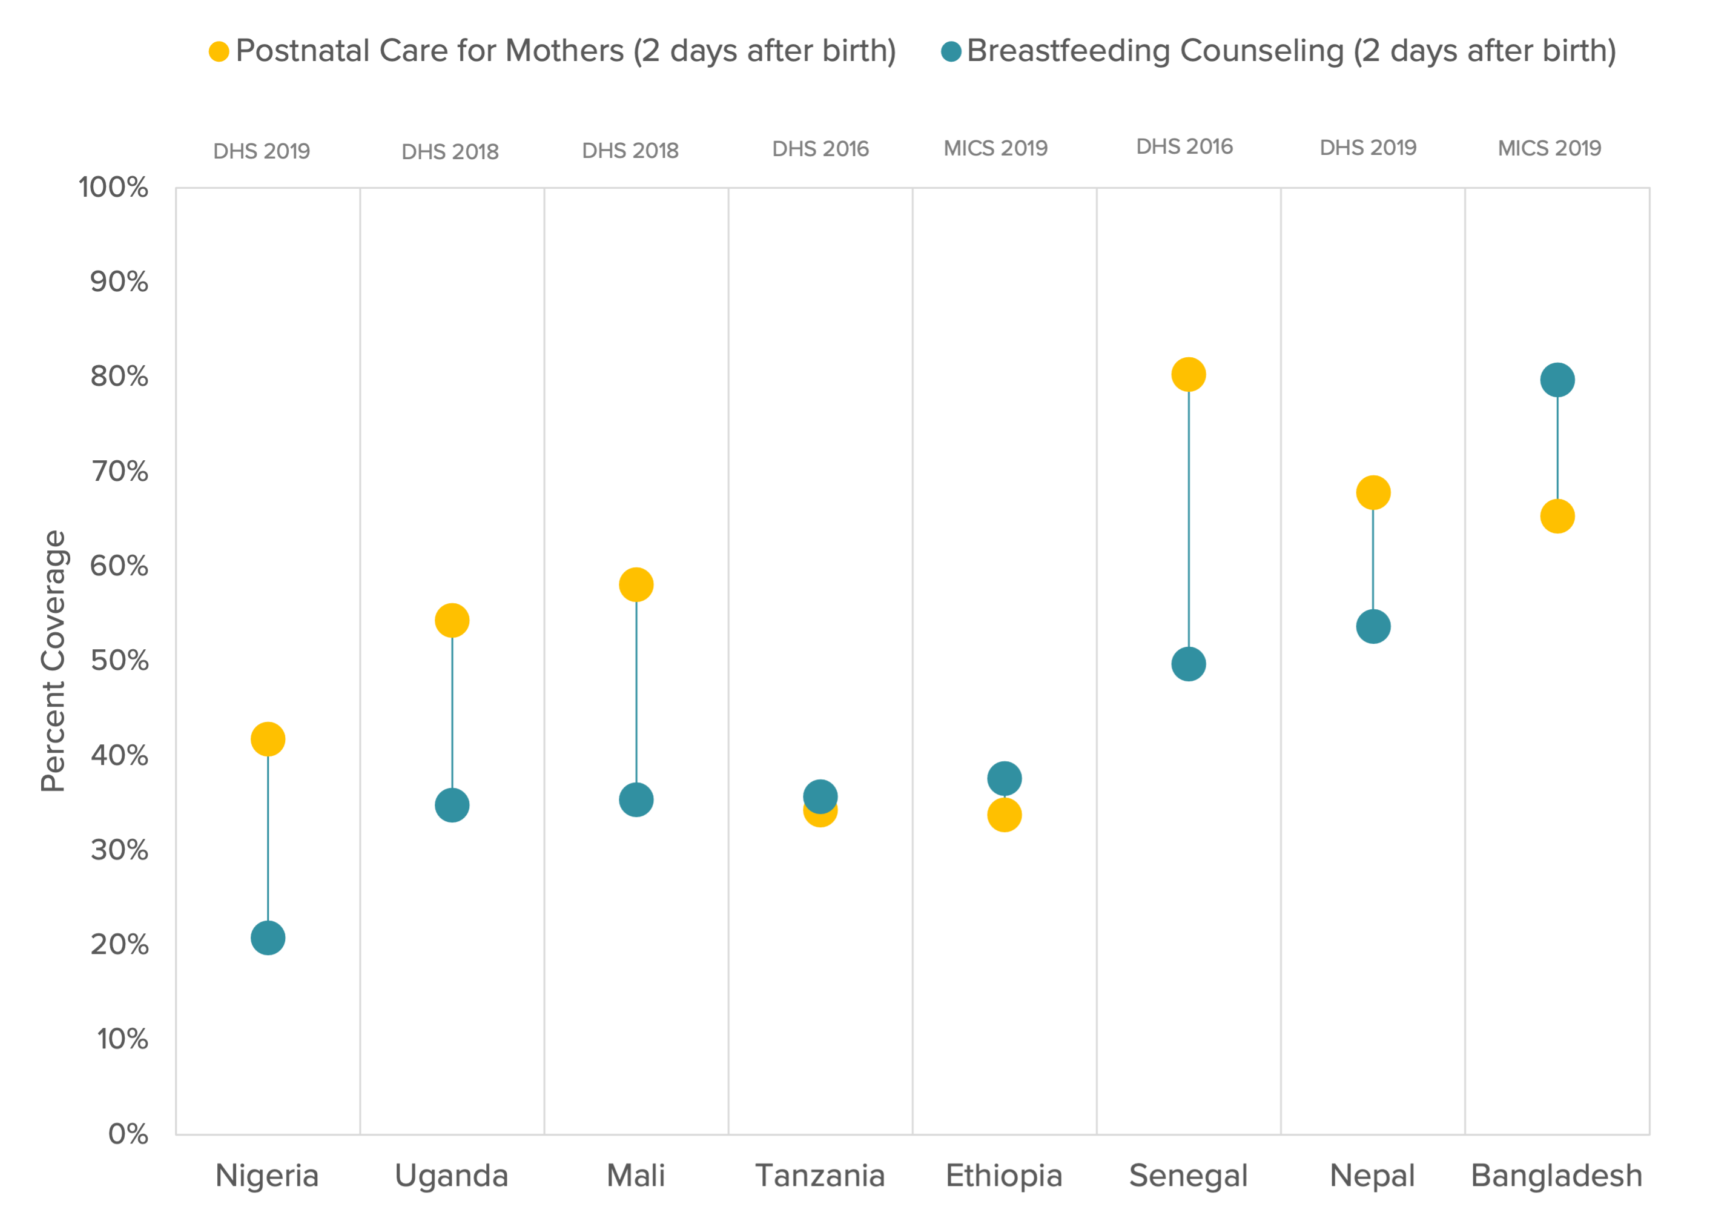Select Senegal's yellow dot near 80%

pos(1188,374)
